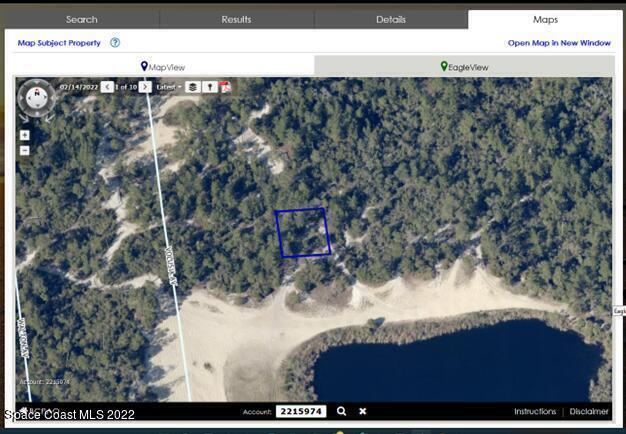Expand the Latest dropdown

169,87
